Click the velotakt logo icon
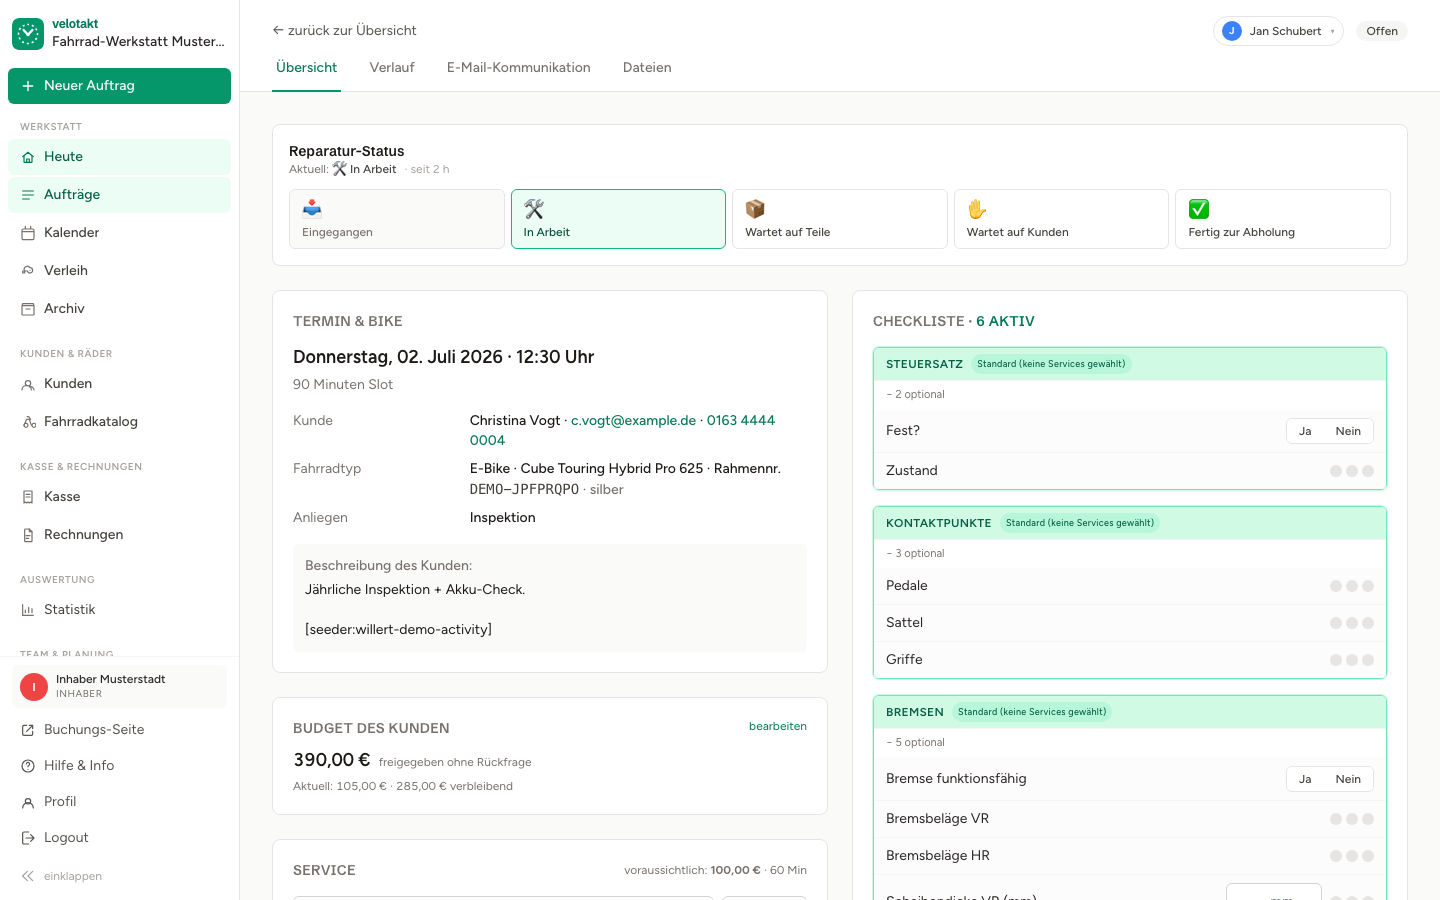1440x900 pixels. click(x=28, y=34)
